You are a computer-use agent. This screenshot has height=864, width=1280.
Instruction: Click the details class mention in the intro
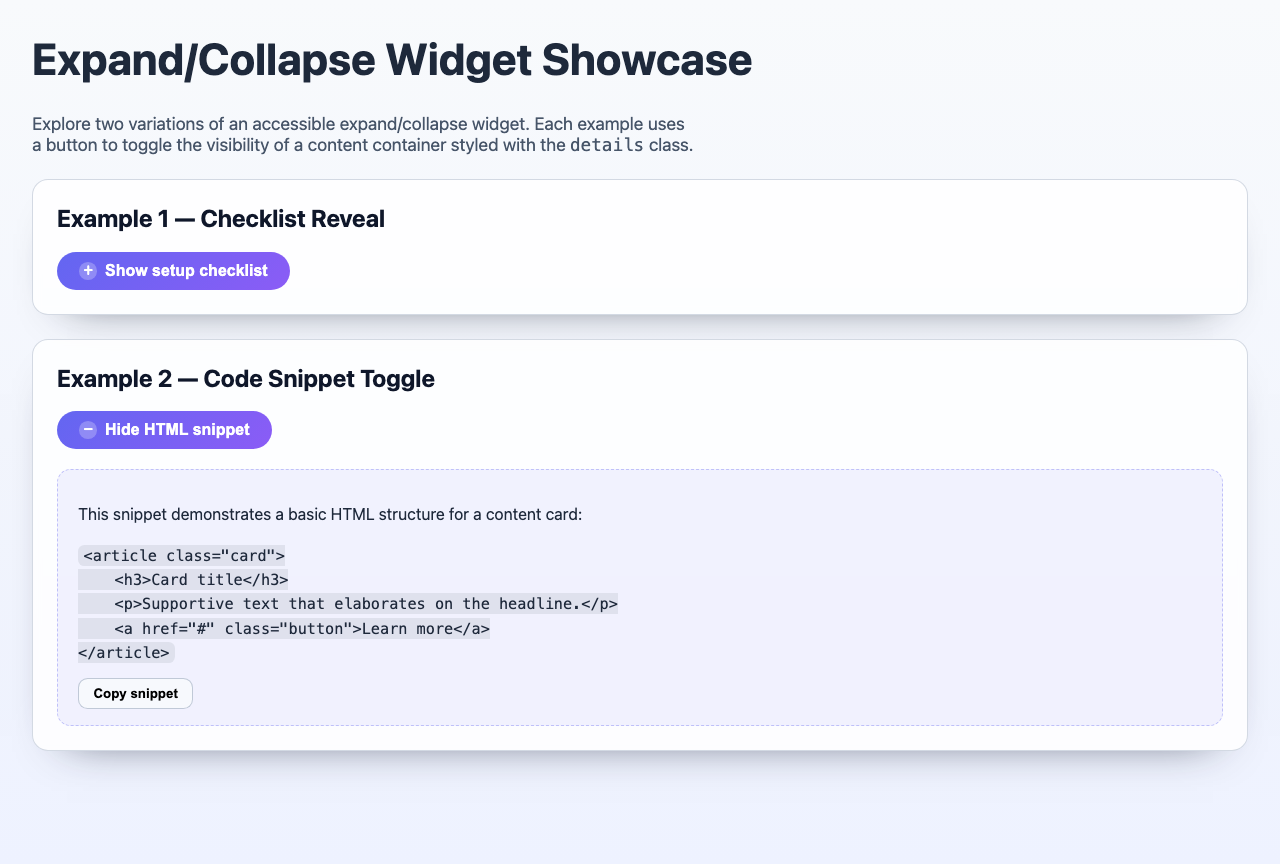[x=606, y=145]
